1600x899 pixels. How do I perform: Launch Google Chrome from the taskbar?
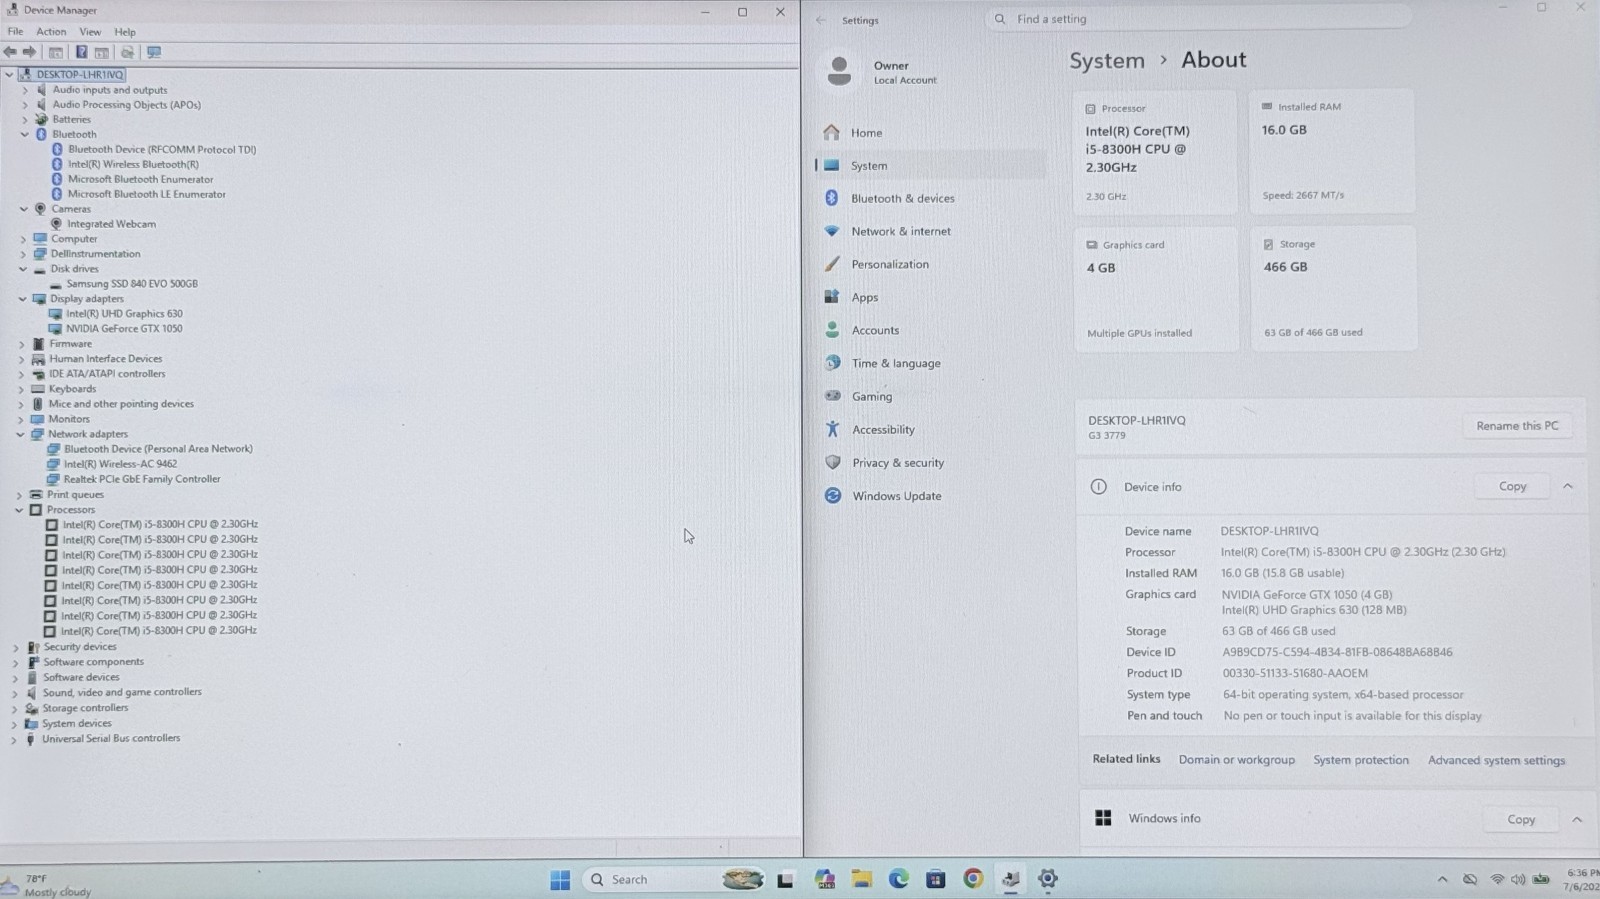(x=973, y=879)
